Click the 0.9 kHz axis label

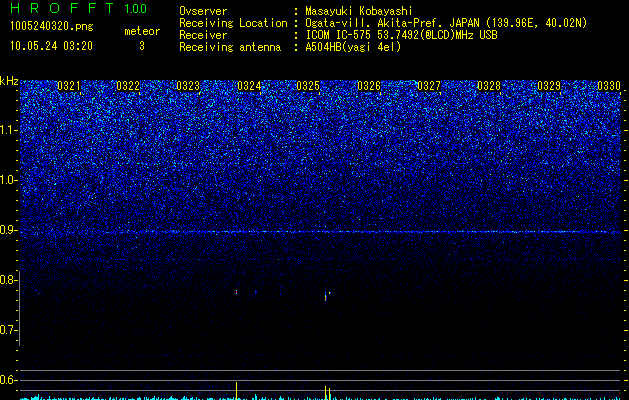pyautogui.click(x=8, y=230)
